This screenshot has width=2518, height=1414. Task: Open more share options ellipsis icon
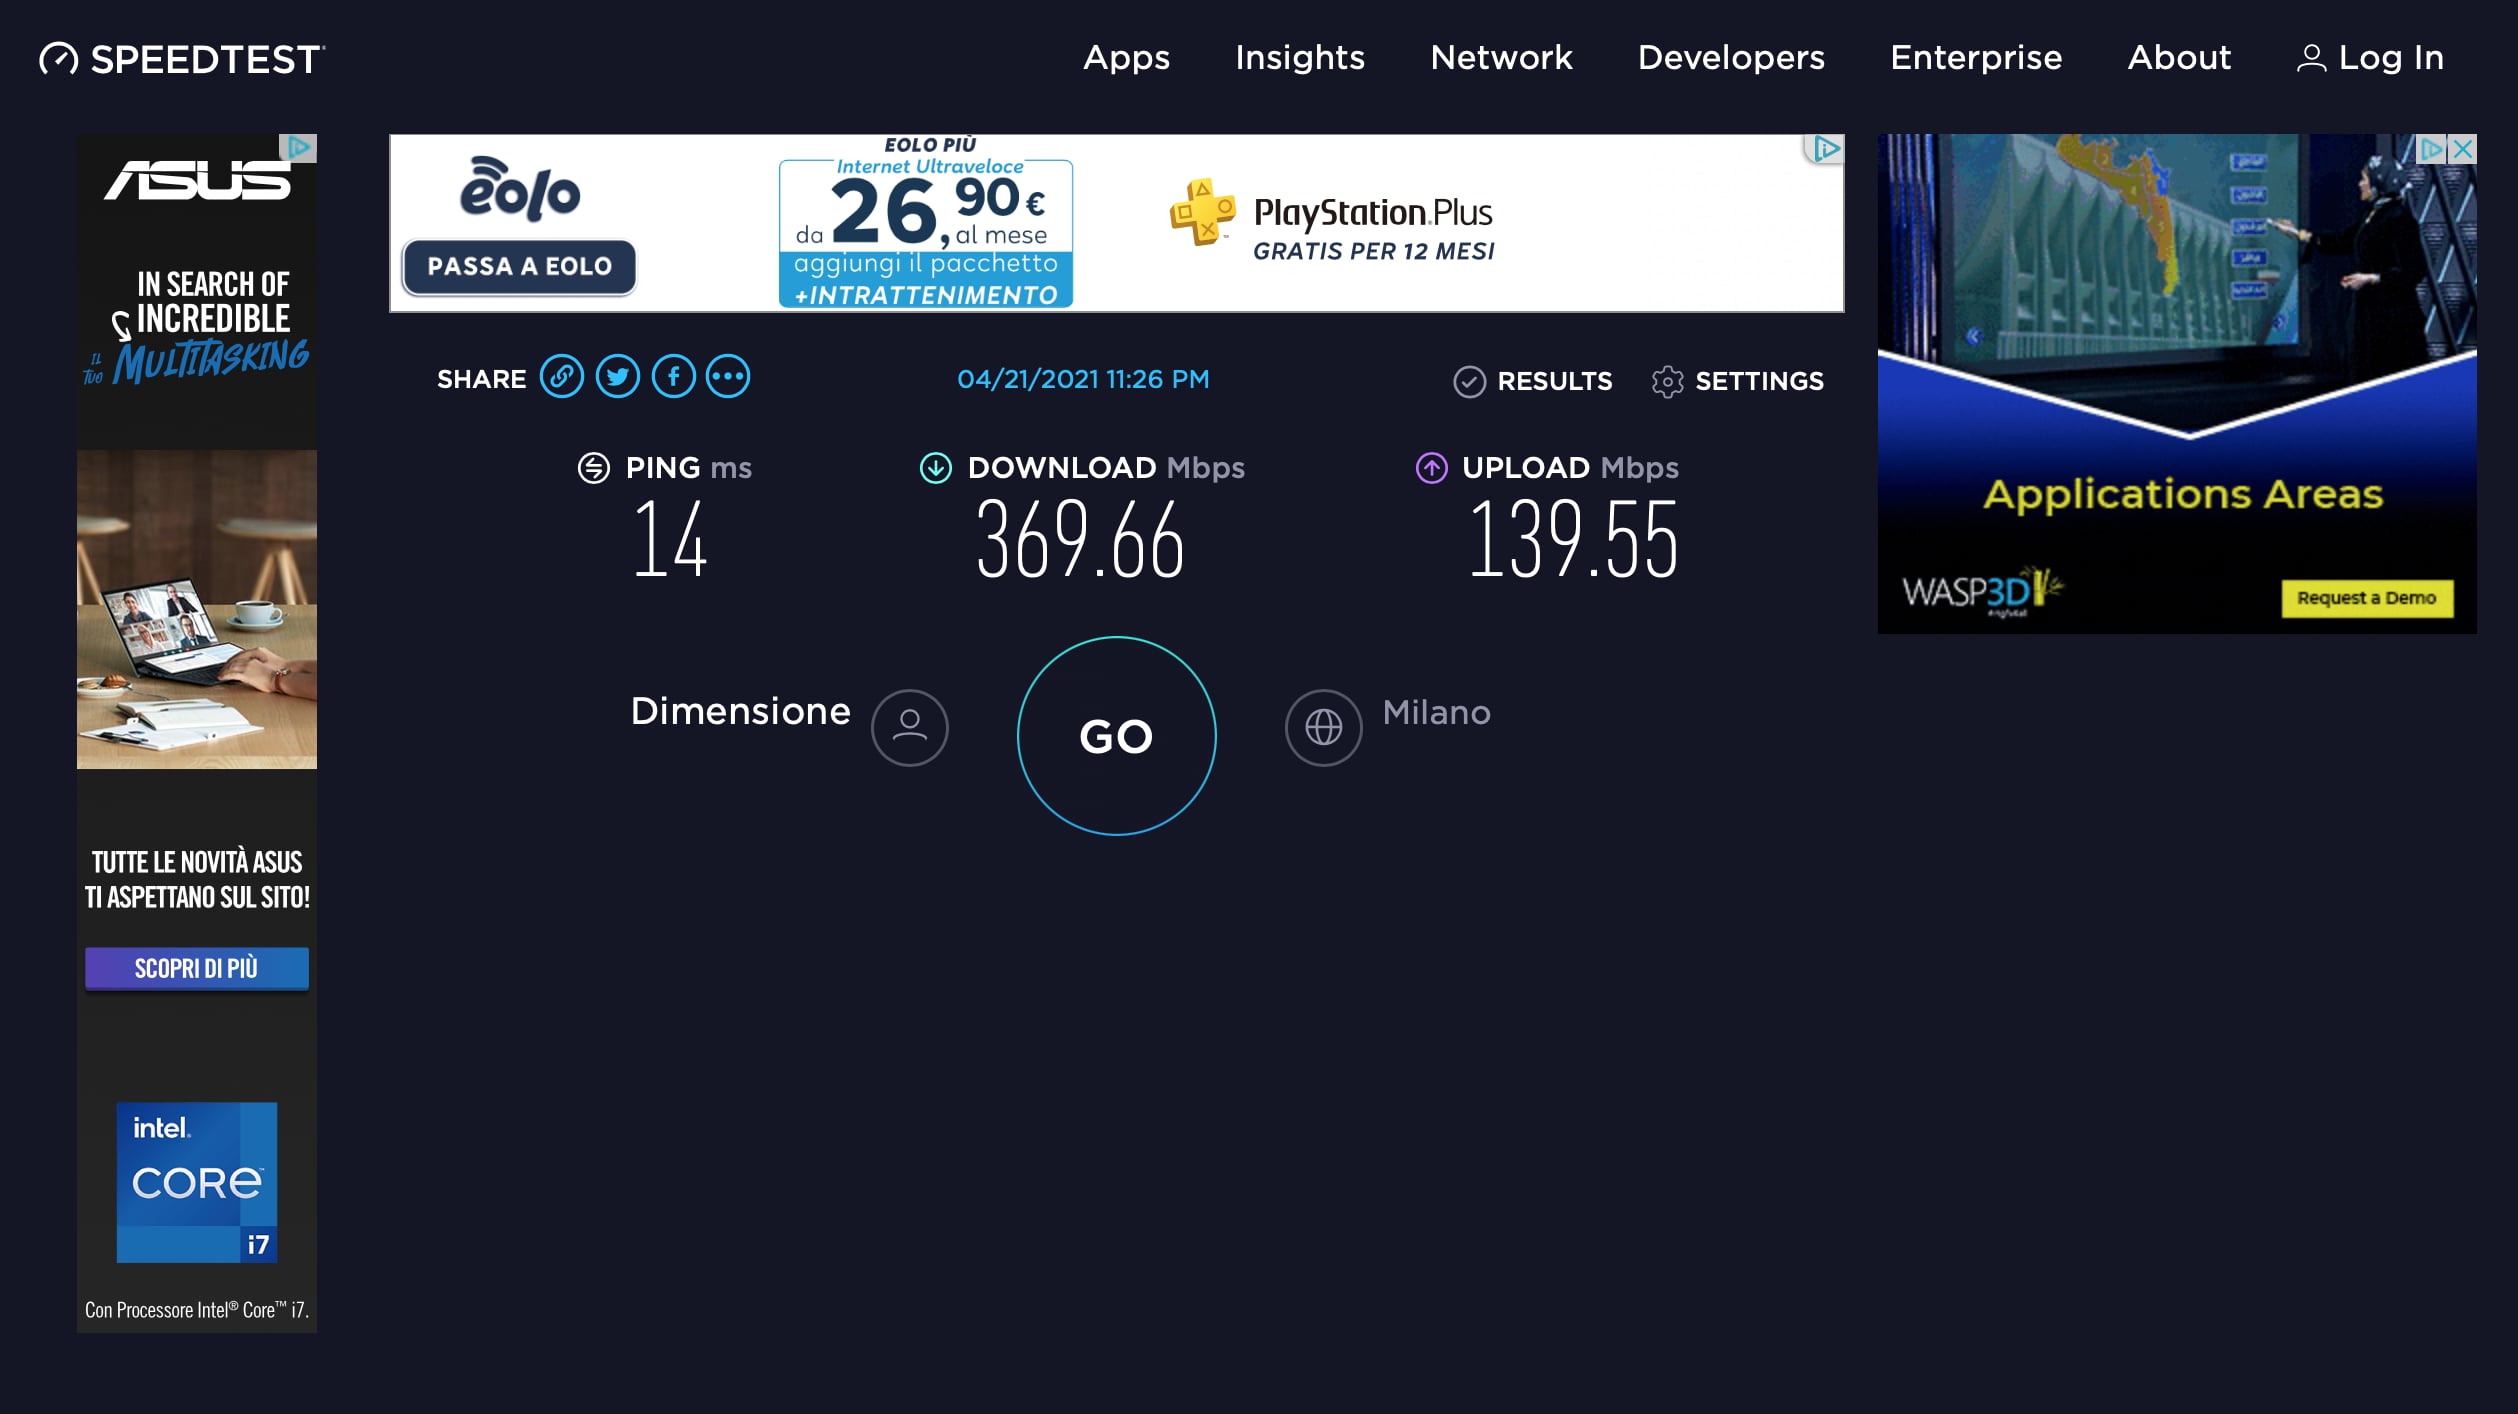[x=728, y=377]
